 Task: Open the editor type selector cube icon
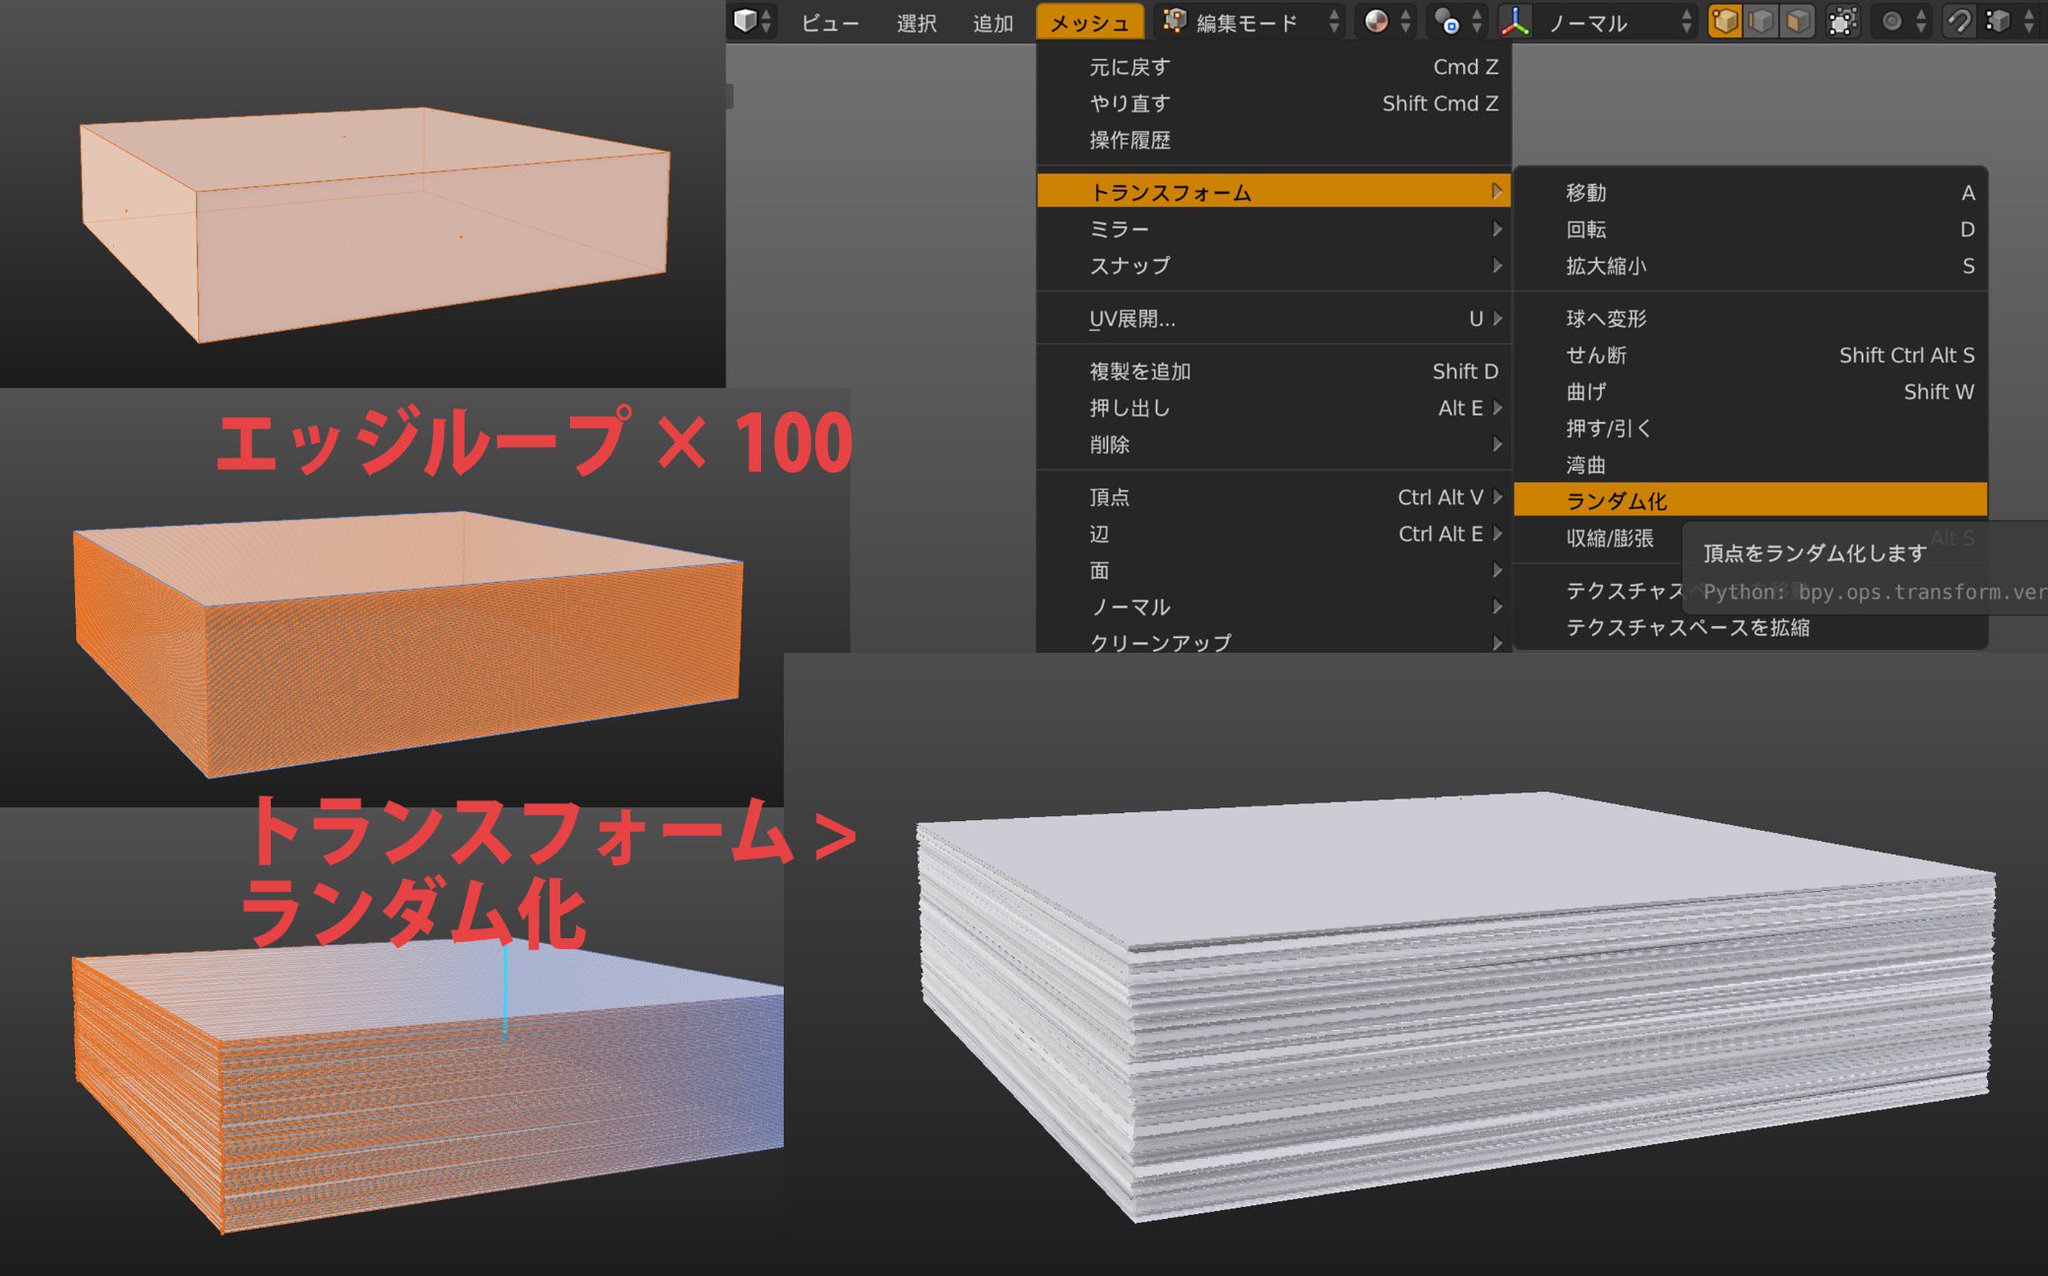(x=752, y=21)
